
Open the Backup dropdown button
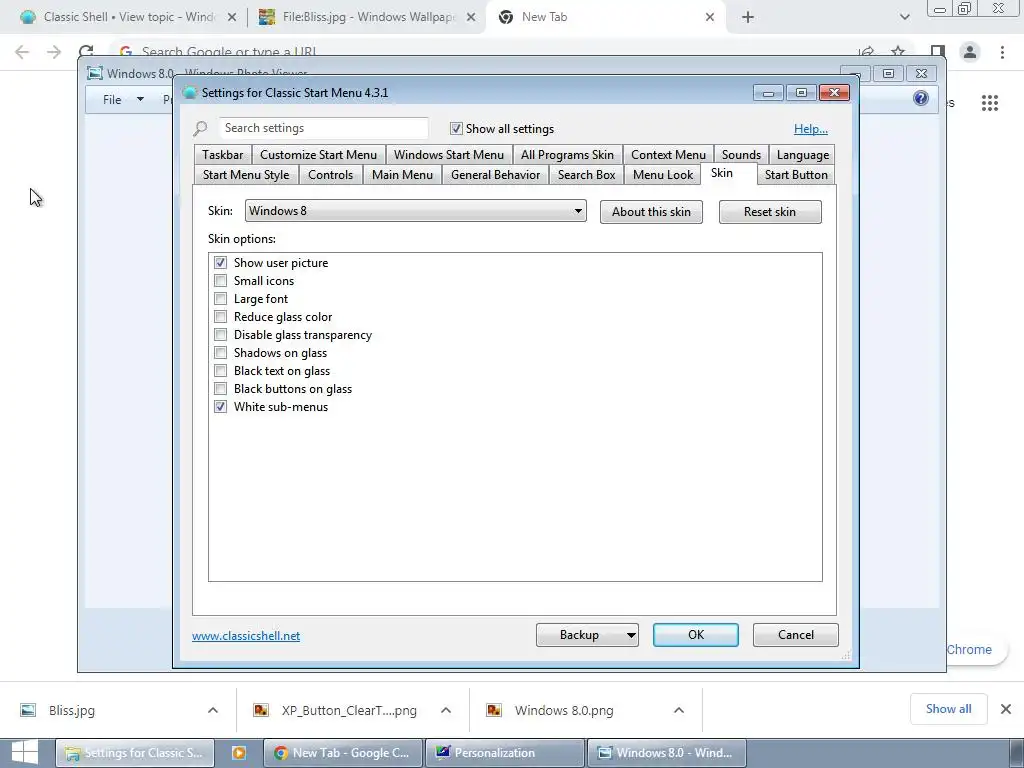coord(587,635)
